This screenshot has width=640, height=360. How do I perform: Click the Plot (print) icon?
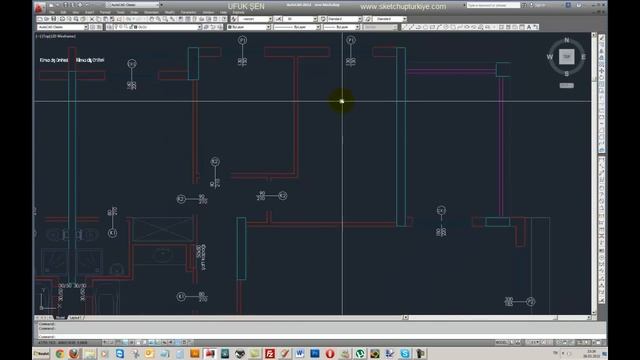click(62, 19)
